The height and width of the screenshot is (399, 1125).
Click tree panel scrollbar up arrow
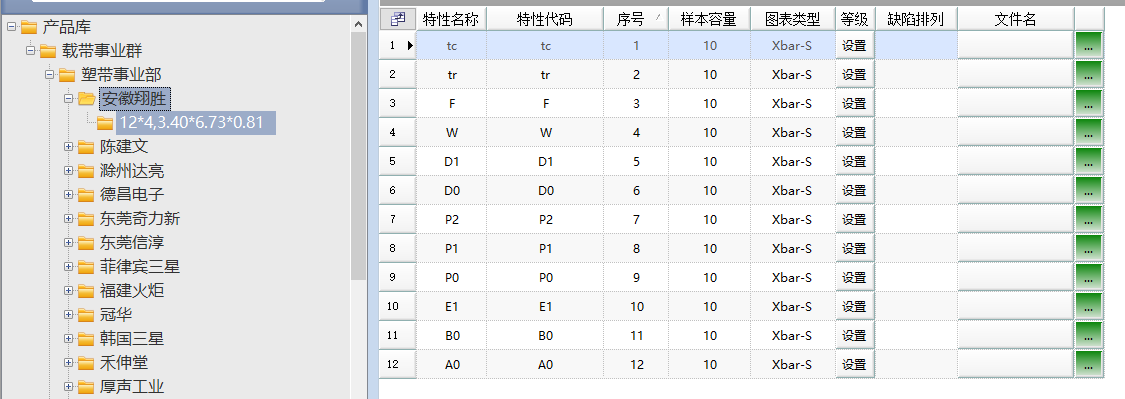(x=359, y=24)
